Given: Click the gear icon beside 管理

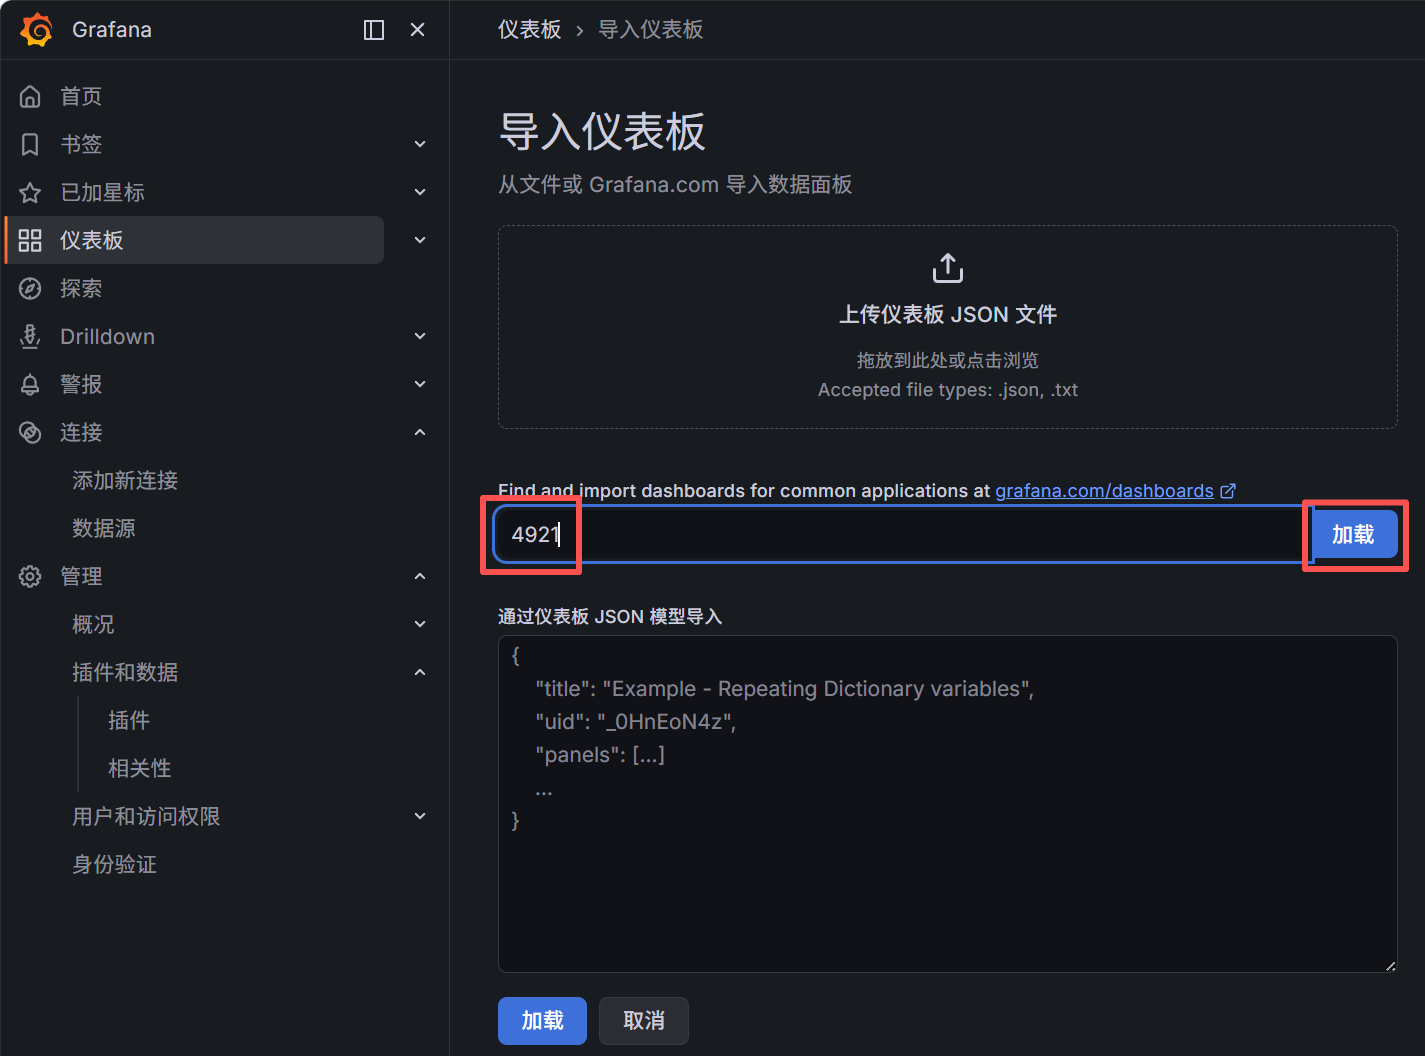Looking at the screenshot, I should [x=30, y=576].
